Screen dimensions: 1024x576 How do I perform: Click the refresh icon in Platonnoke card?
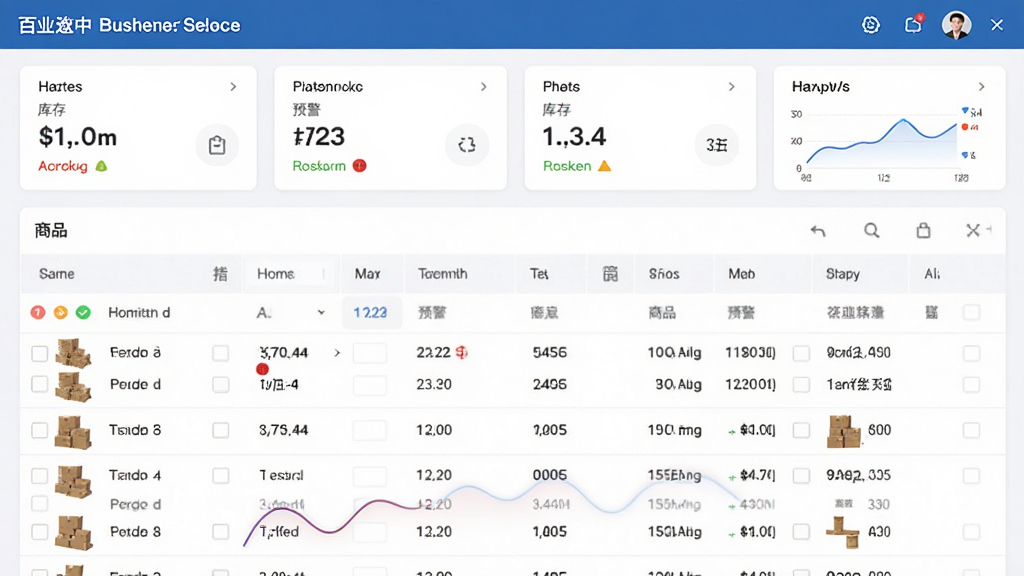(x=467, y=145)
